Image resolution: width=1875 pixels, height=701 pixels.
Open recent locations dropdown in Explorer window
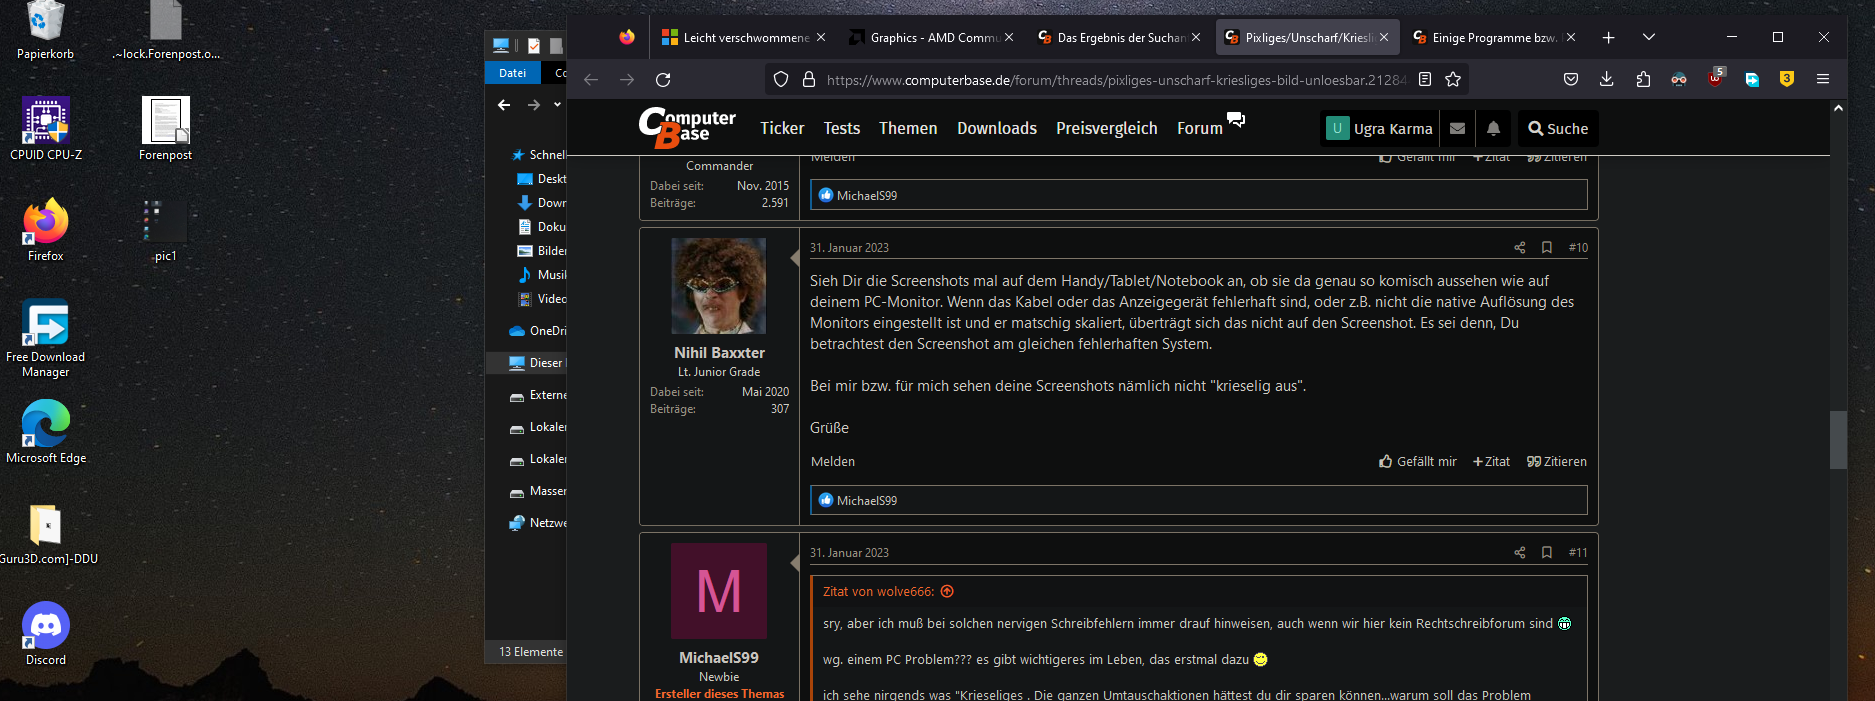click(x=557, y=104)
